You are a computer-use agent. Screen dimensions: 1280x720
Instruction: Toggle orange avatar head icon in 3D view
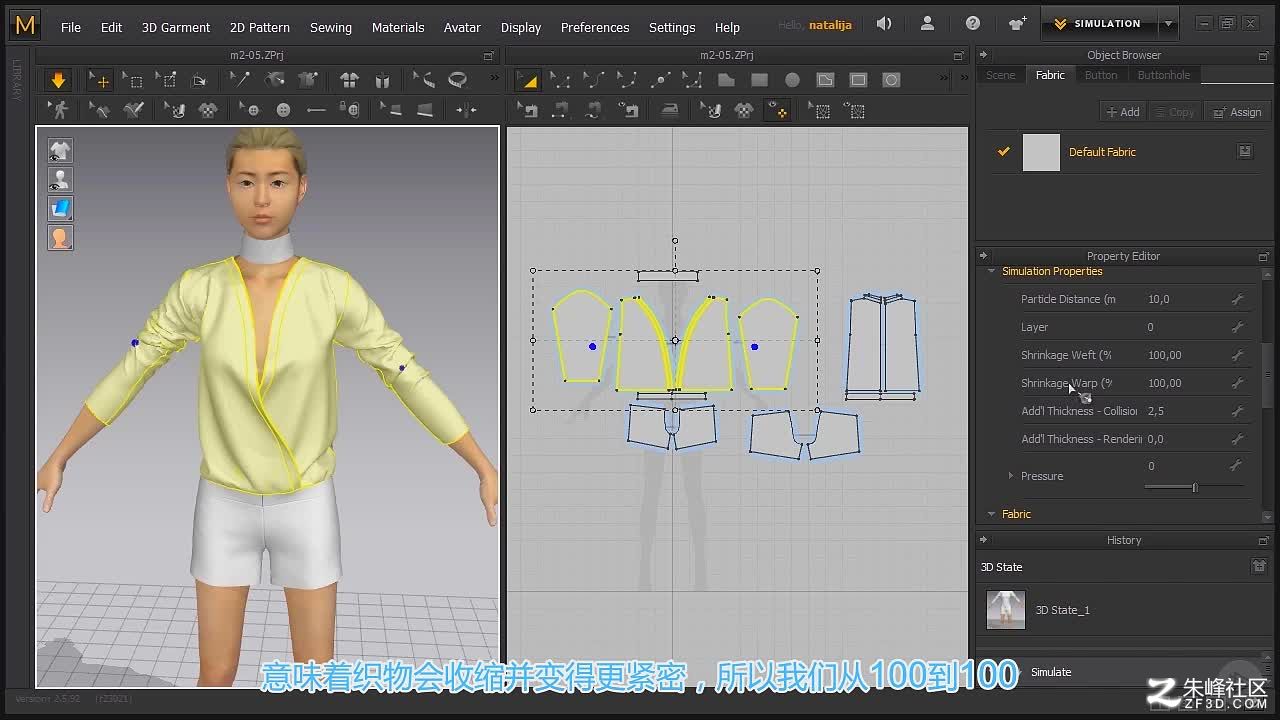60,238
